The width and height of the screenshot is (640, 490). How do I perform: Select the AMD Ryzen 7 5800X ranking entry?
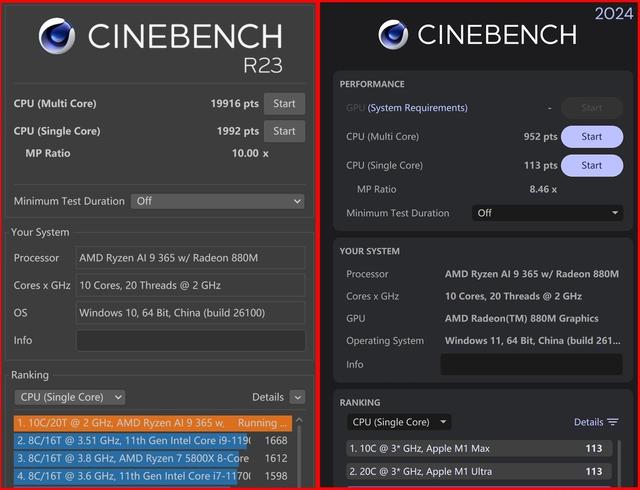coord(151,459)
